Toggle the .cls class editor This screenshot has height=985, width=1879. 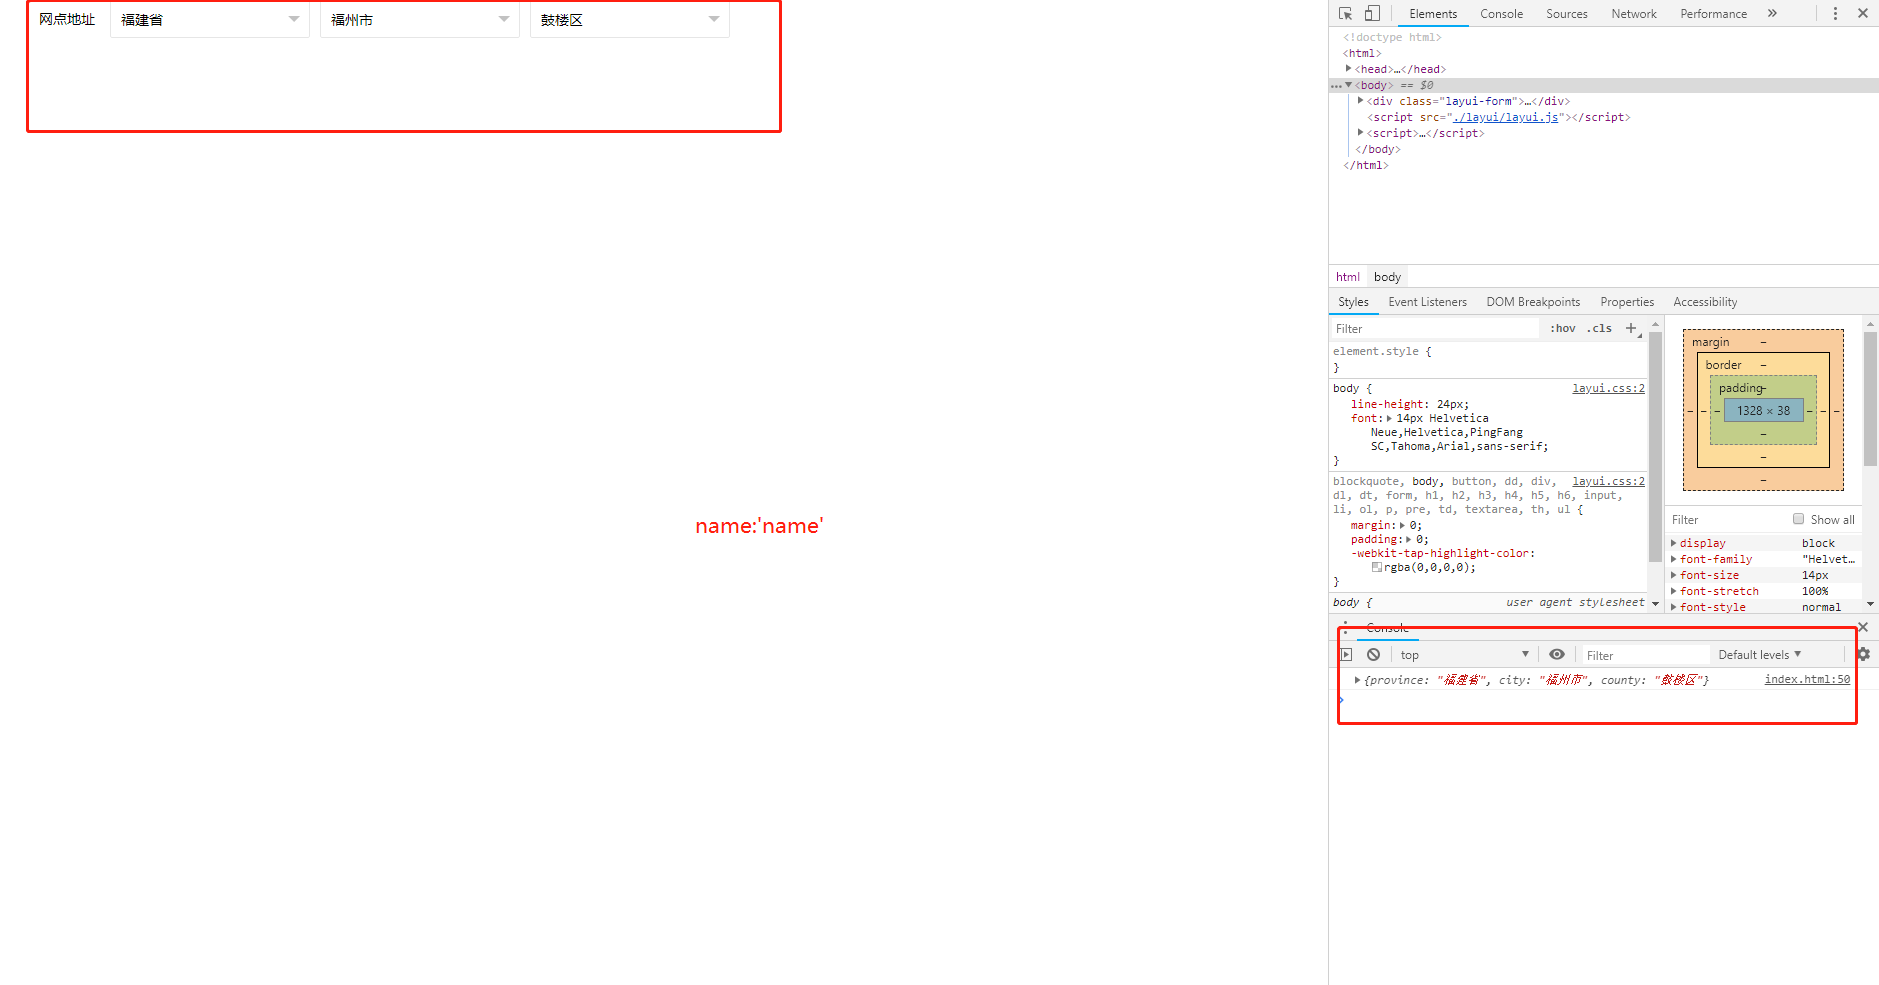[1599, 328]
